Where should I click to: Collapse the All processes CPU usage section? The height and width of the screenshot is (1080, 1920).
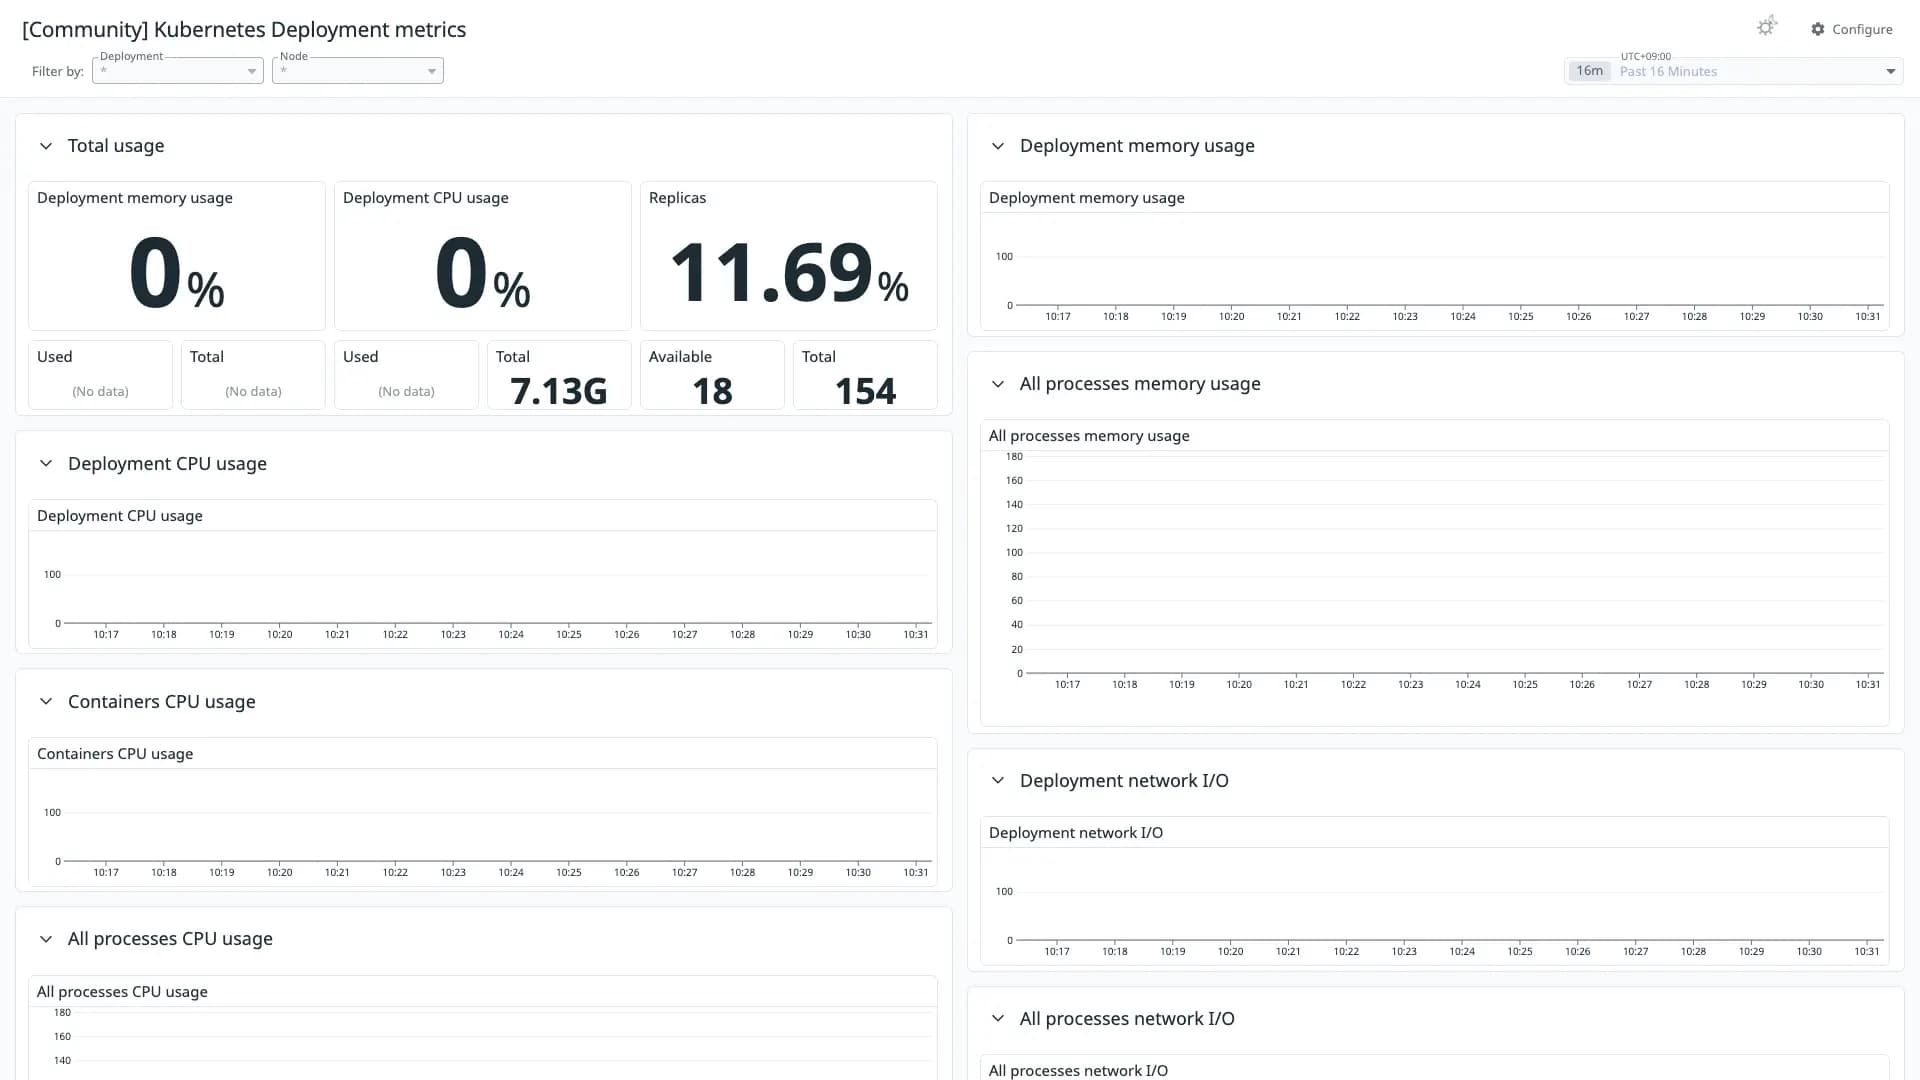pyautogui.click(x=46, y=939)
